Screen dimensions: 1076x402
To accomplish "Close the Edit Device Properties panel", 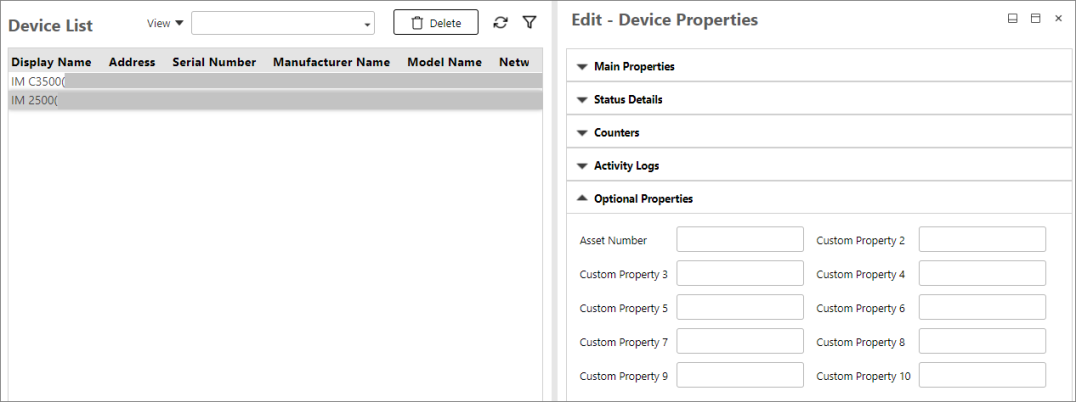I will (1058, 19).
